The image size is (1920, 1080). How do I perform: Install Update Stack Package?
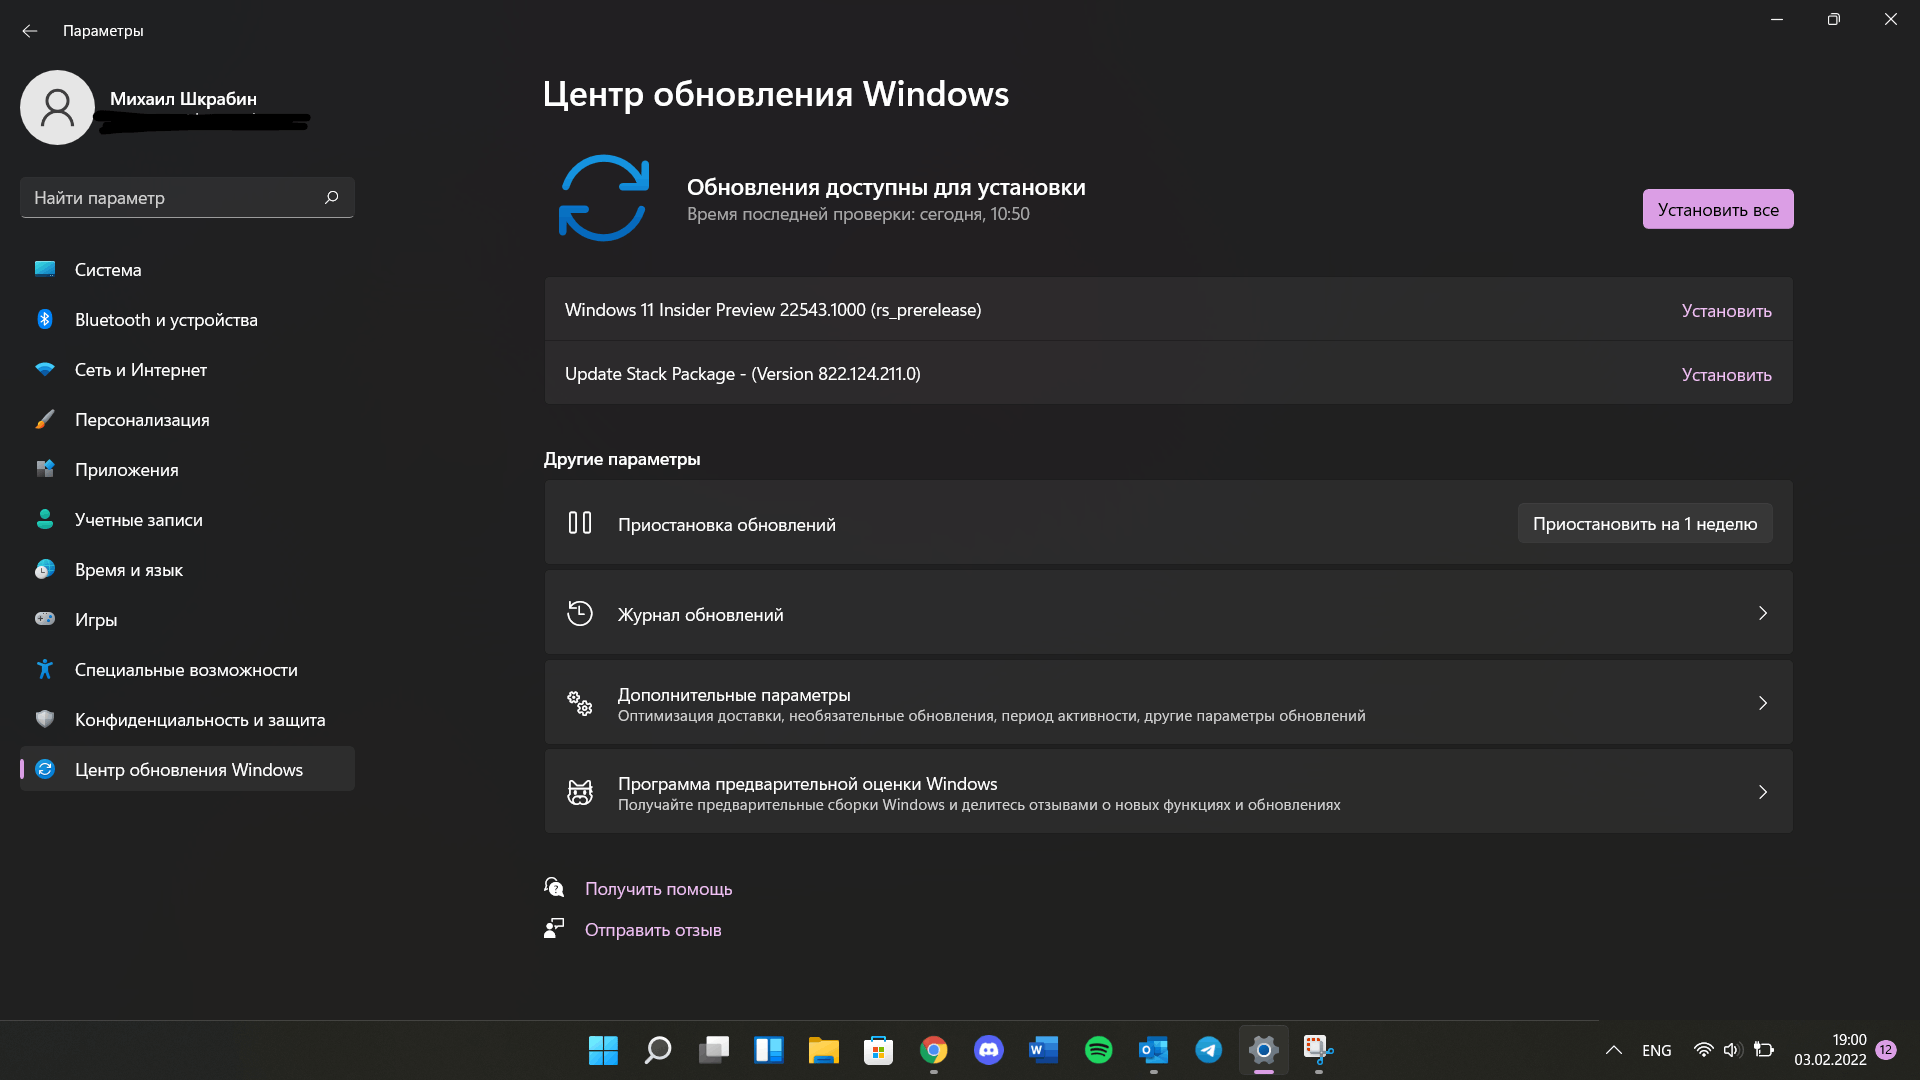pyautogui.click(x=1726, y=375)
